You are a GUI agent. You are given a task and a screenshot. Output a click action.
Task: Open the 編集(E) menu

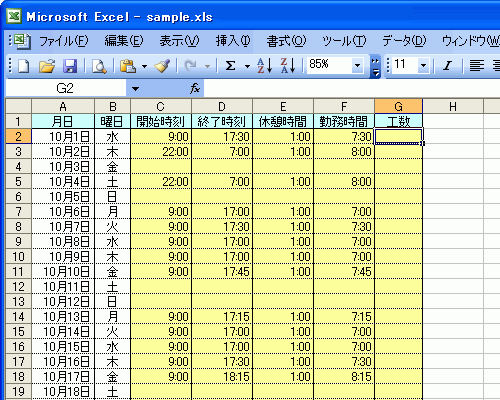[124, 41]
